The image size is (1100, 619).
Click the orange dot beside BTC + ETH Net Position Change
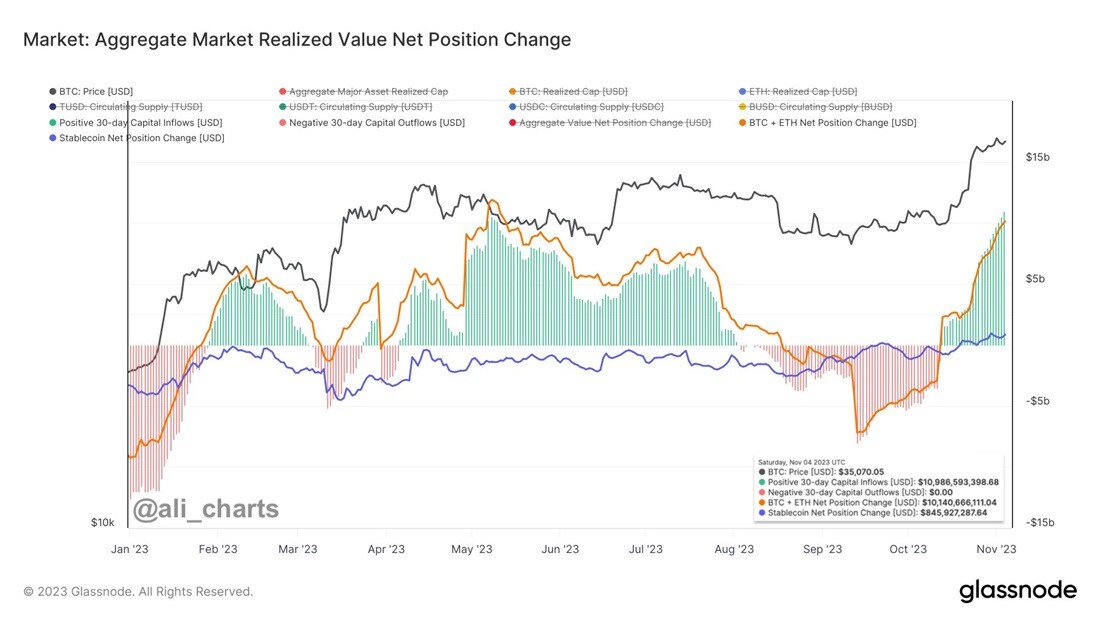pos(742,123)
